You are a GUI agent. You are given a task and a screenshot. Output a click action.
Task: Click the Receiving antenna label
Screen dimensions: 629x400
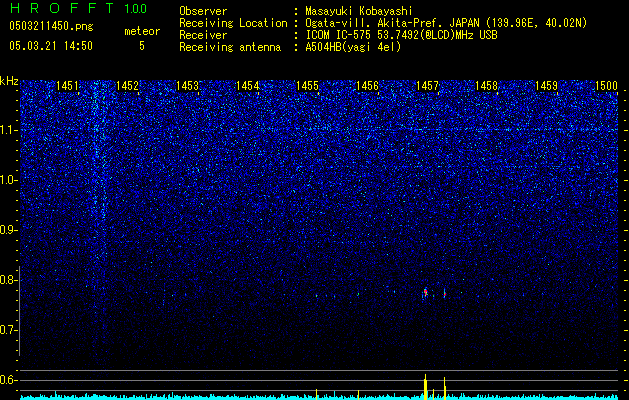tap(230, 47)
